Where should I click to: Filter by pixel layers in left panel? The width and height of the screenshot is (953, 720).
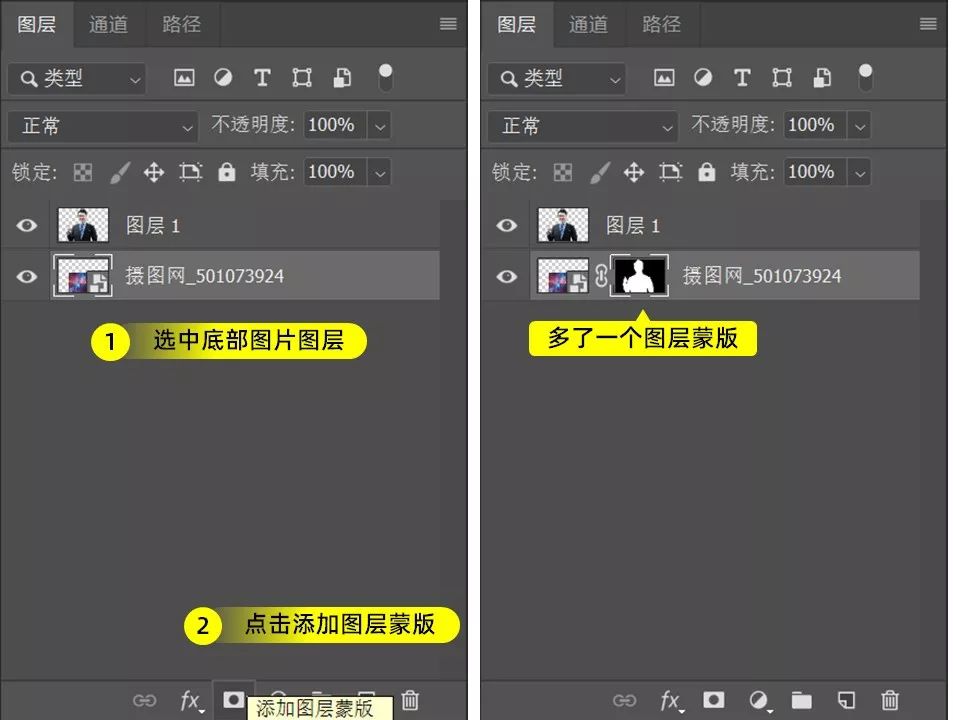pos(184,78)
